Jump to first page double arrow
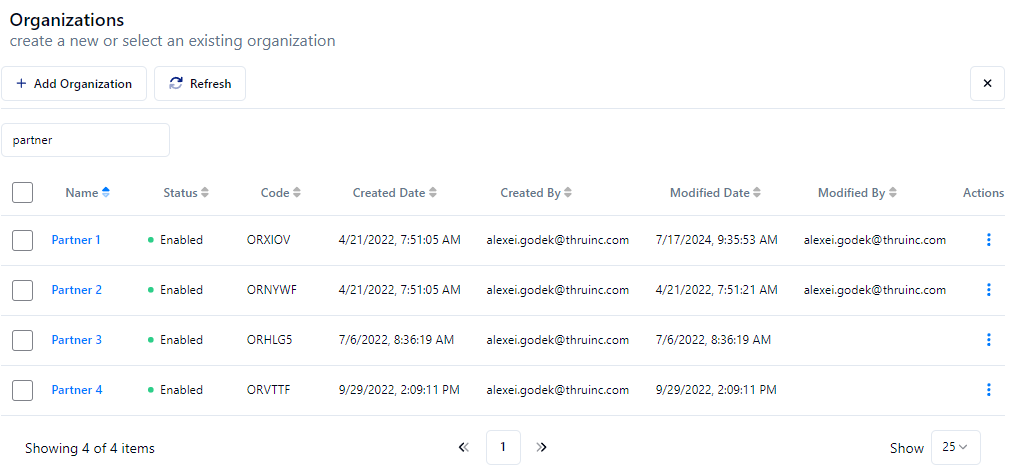The height and width of the screenshot is (472, 1018). point(463,448)
